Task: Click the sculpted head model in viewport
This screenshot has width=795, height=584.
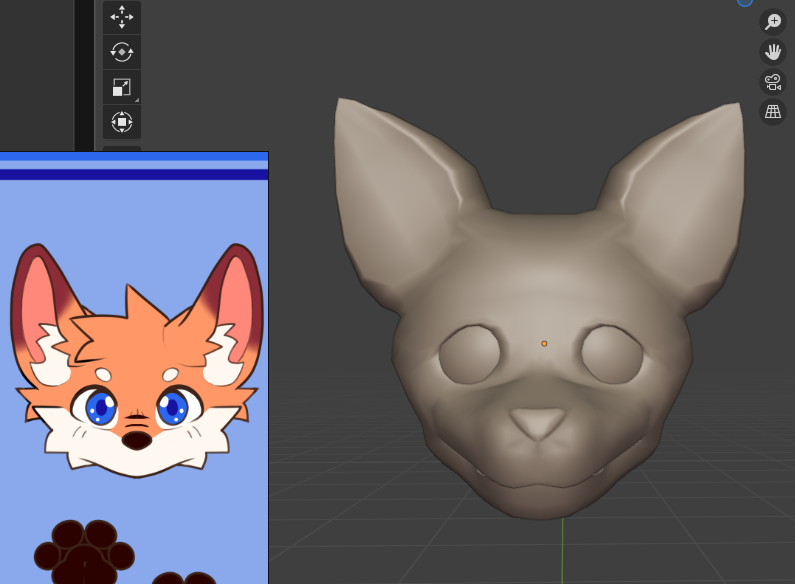Action: point(539,308)
